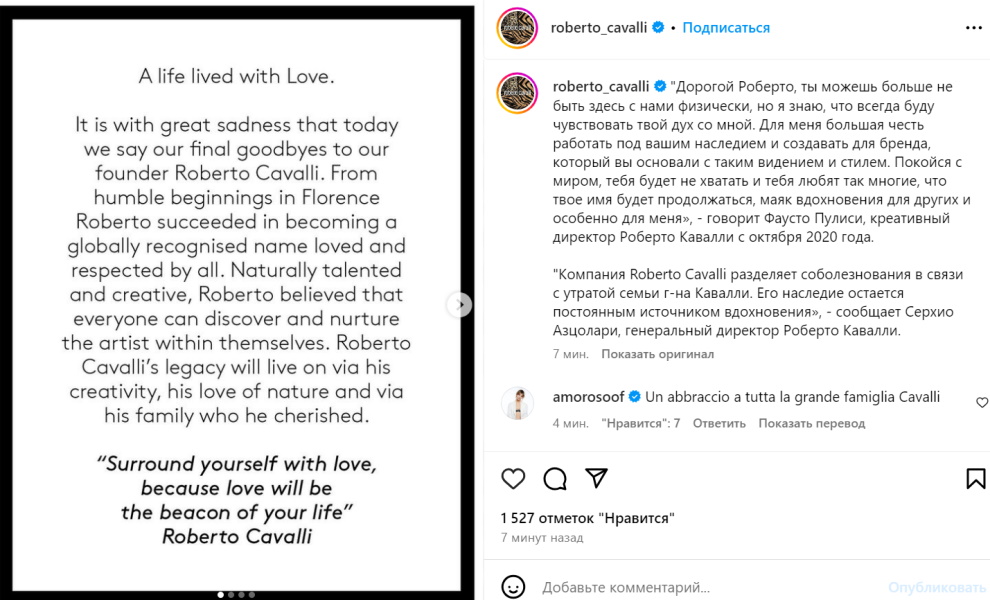Reply with Ответить on amorosoof comment

click(719, 423)
